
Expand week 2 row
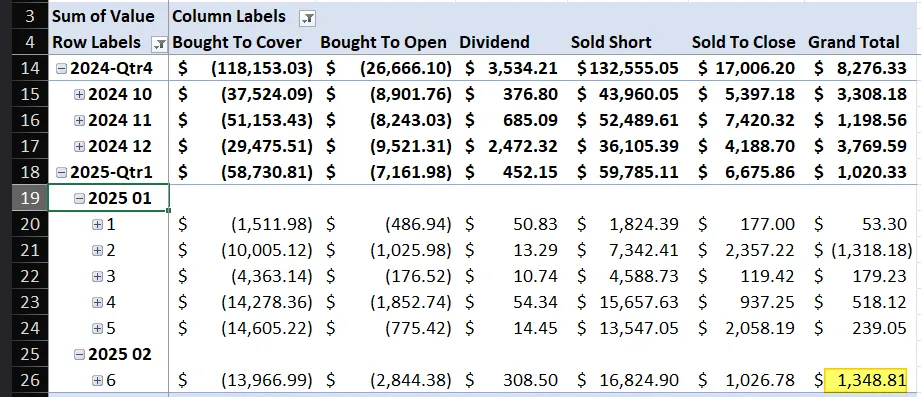(x=98, y=250)
